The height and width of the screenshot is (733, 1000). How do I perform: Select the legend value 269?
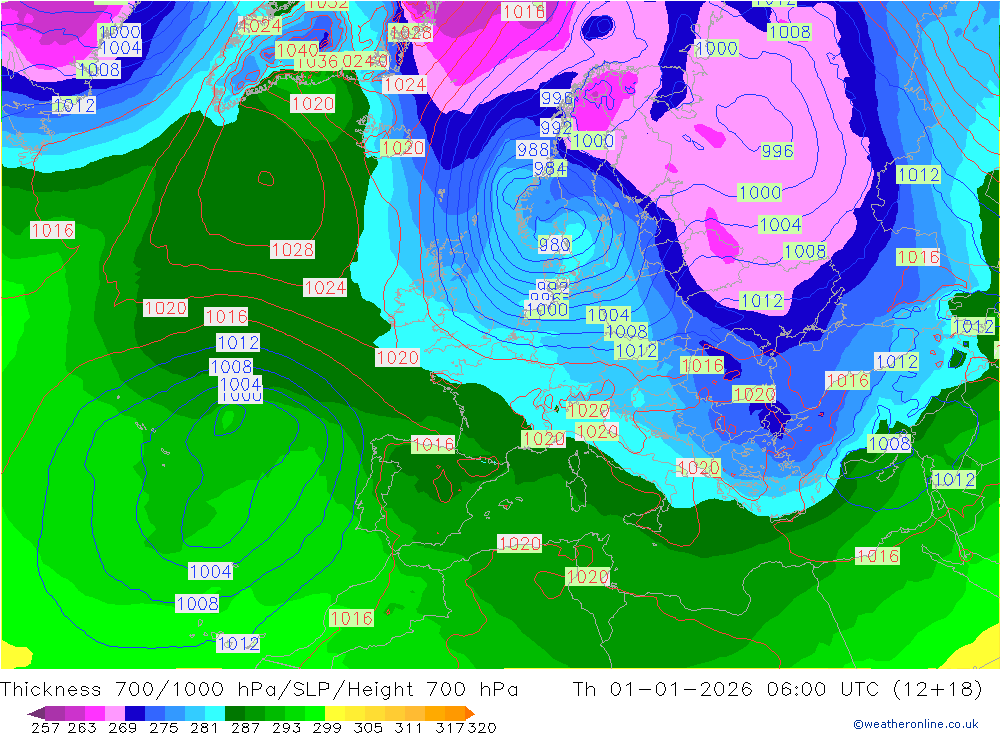click(x=122, y=727)
